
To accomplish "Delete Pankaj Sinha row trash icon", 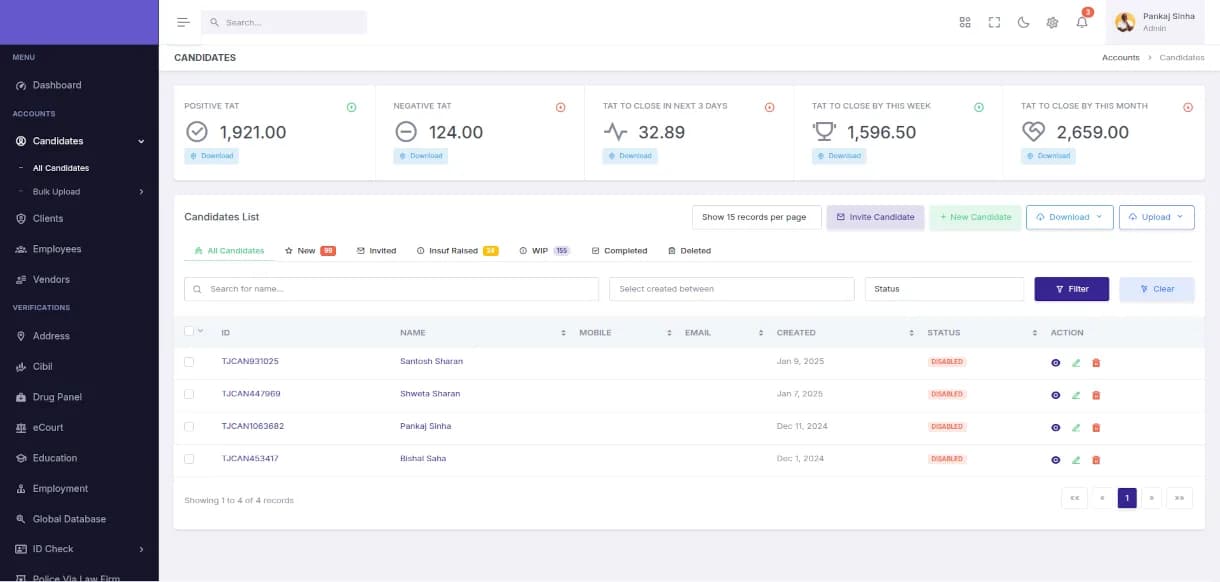I will [1096, 427].
